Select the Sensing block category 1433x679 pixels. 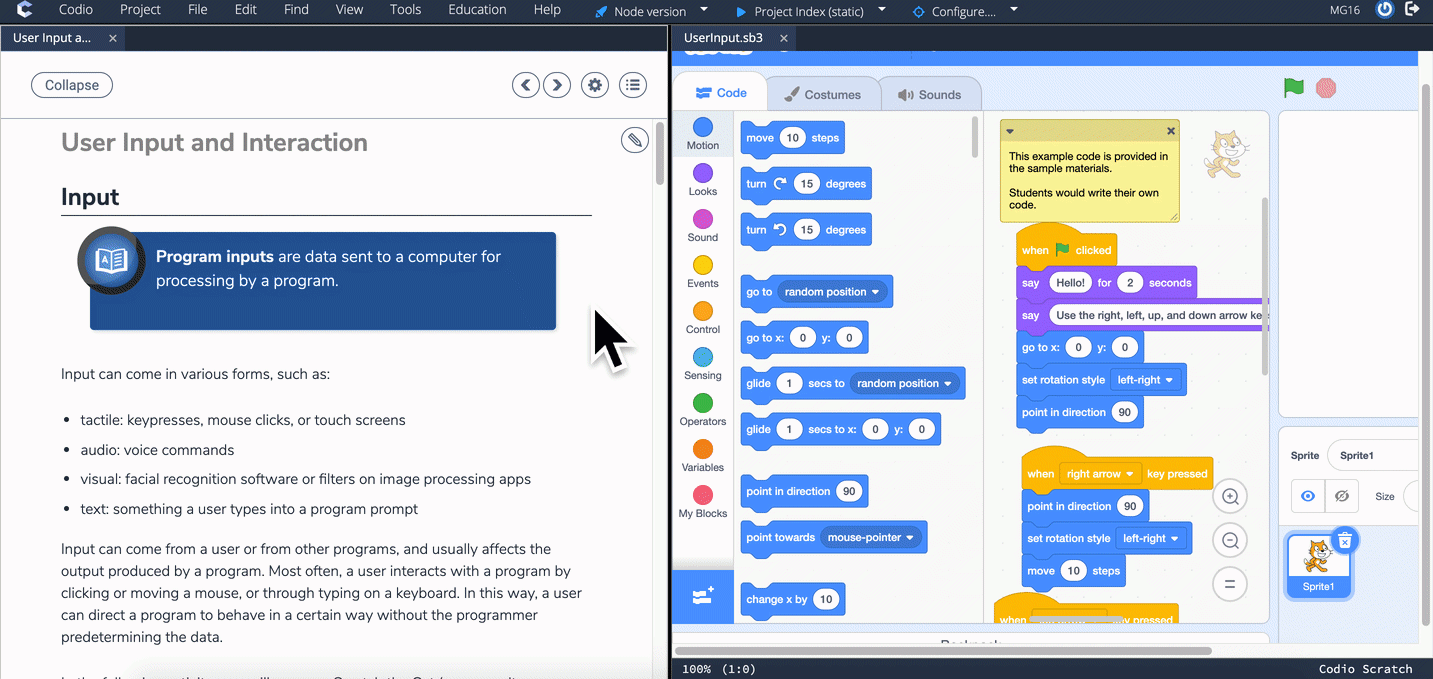pyautogui.click(x=703, y=364)
